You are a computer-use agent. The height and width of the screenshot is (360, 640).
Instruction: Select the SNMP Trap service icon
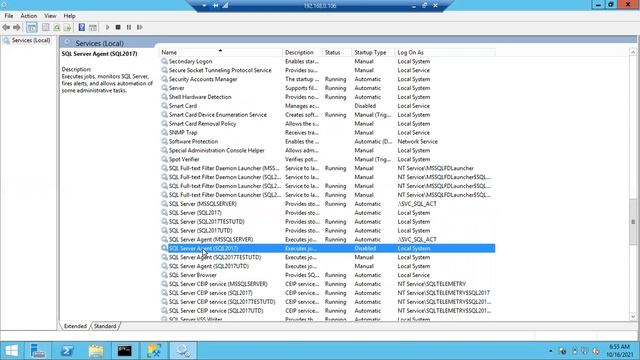click(164, 133)
